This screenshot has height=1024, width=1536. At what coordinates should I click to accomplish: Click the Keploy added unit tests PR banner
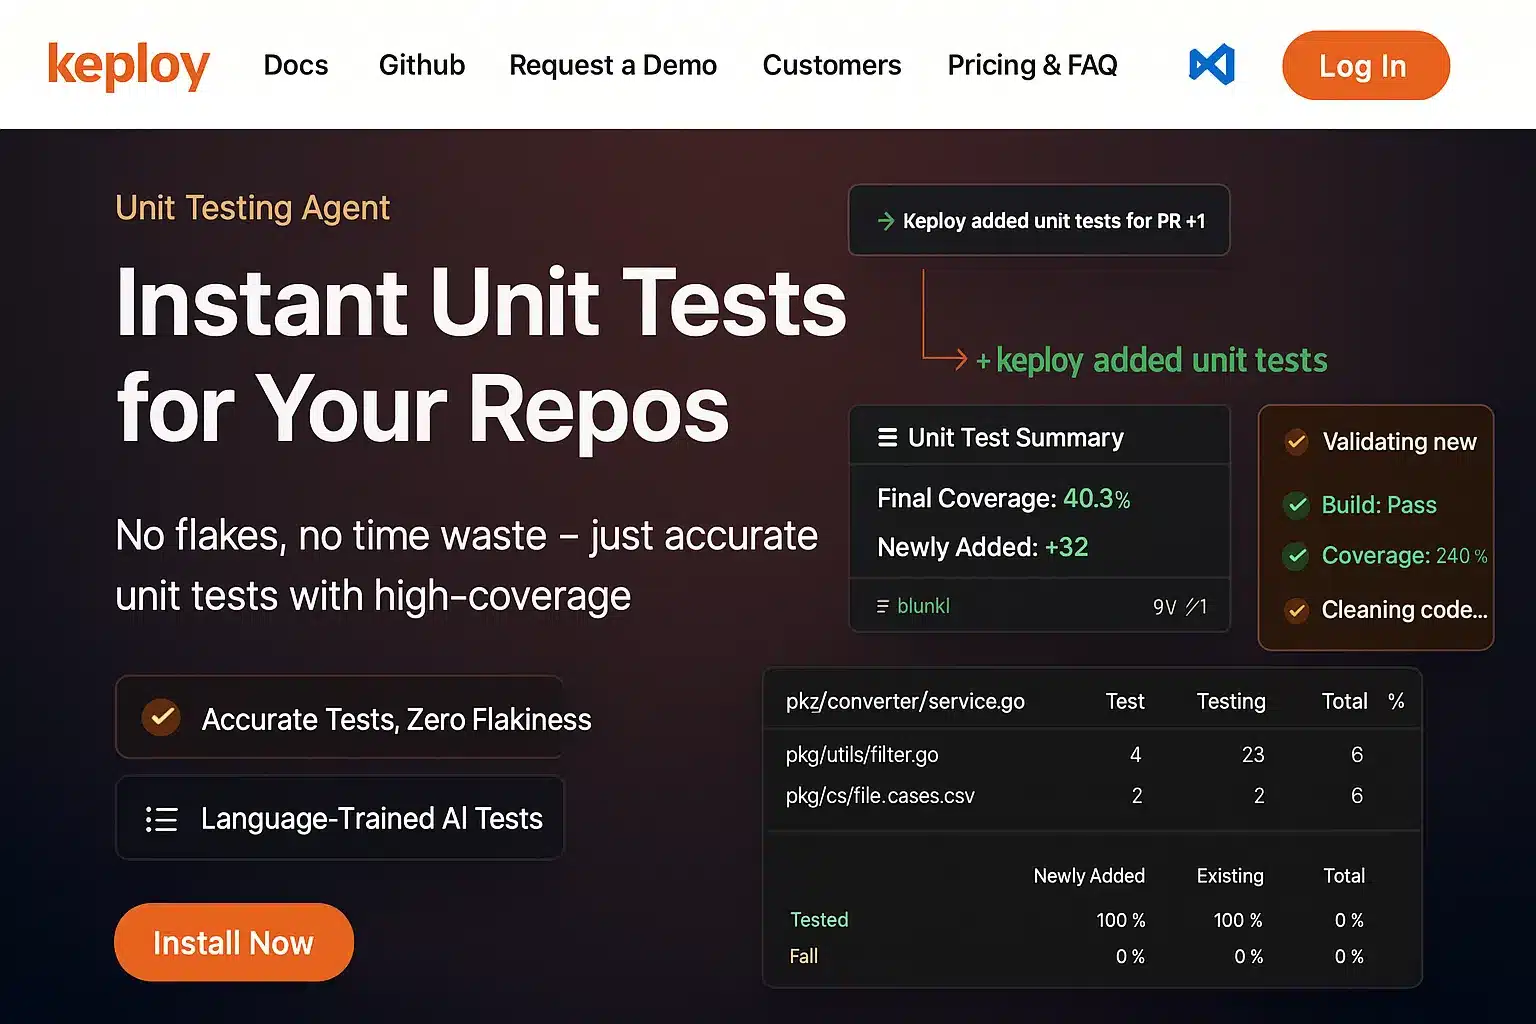coord(1039,220)
